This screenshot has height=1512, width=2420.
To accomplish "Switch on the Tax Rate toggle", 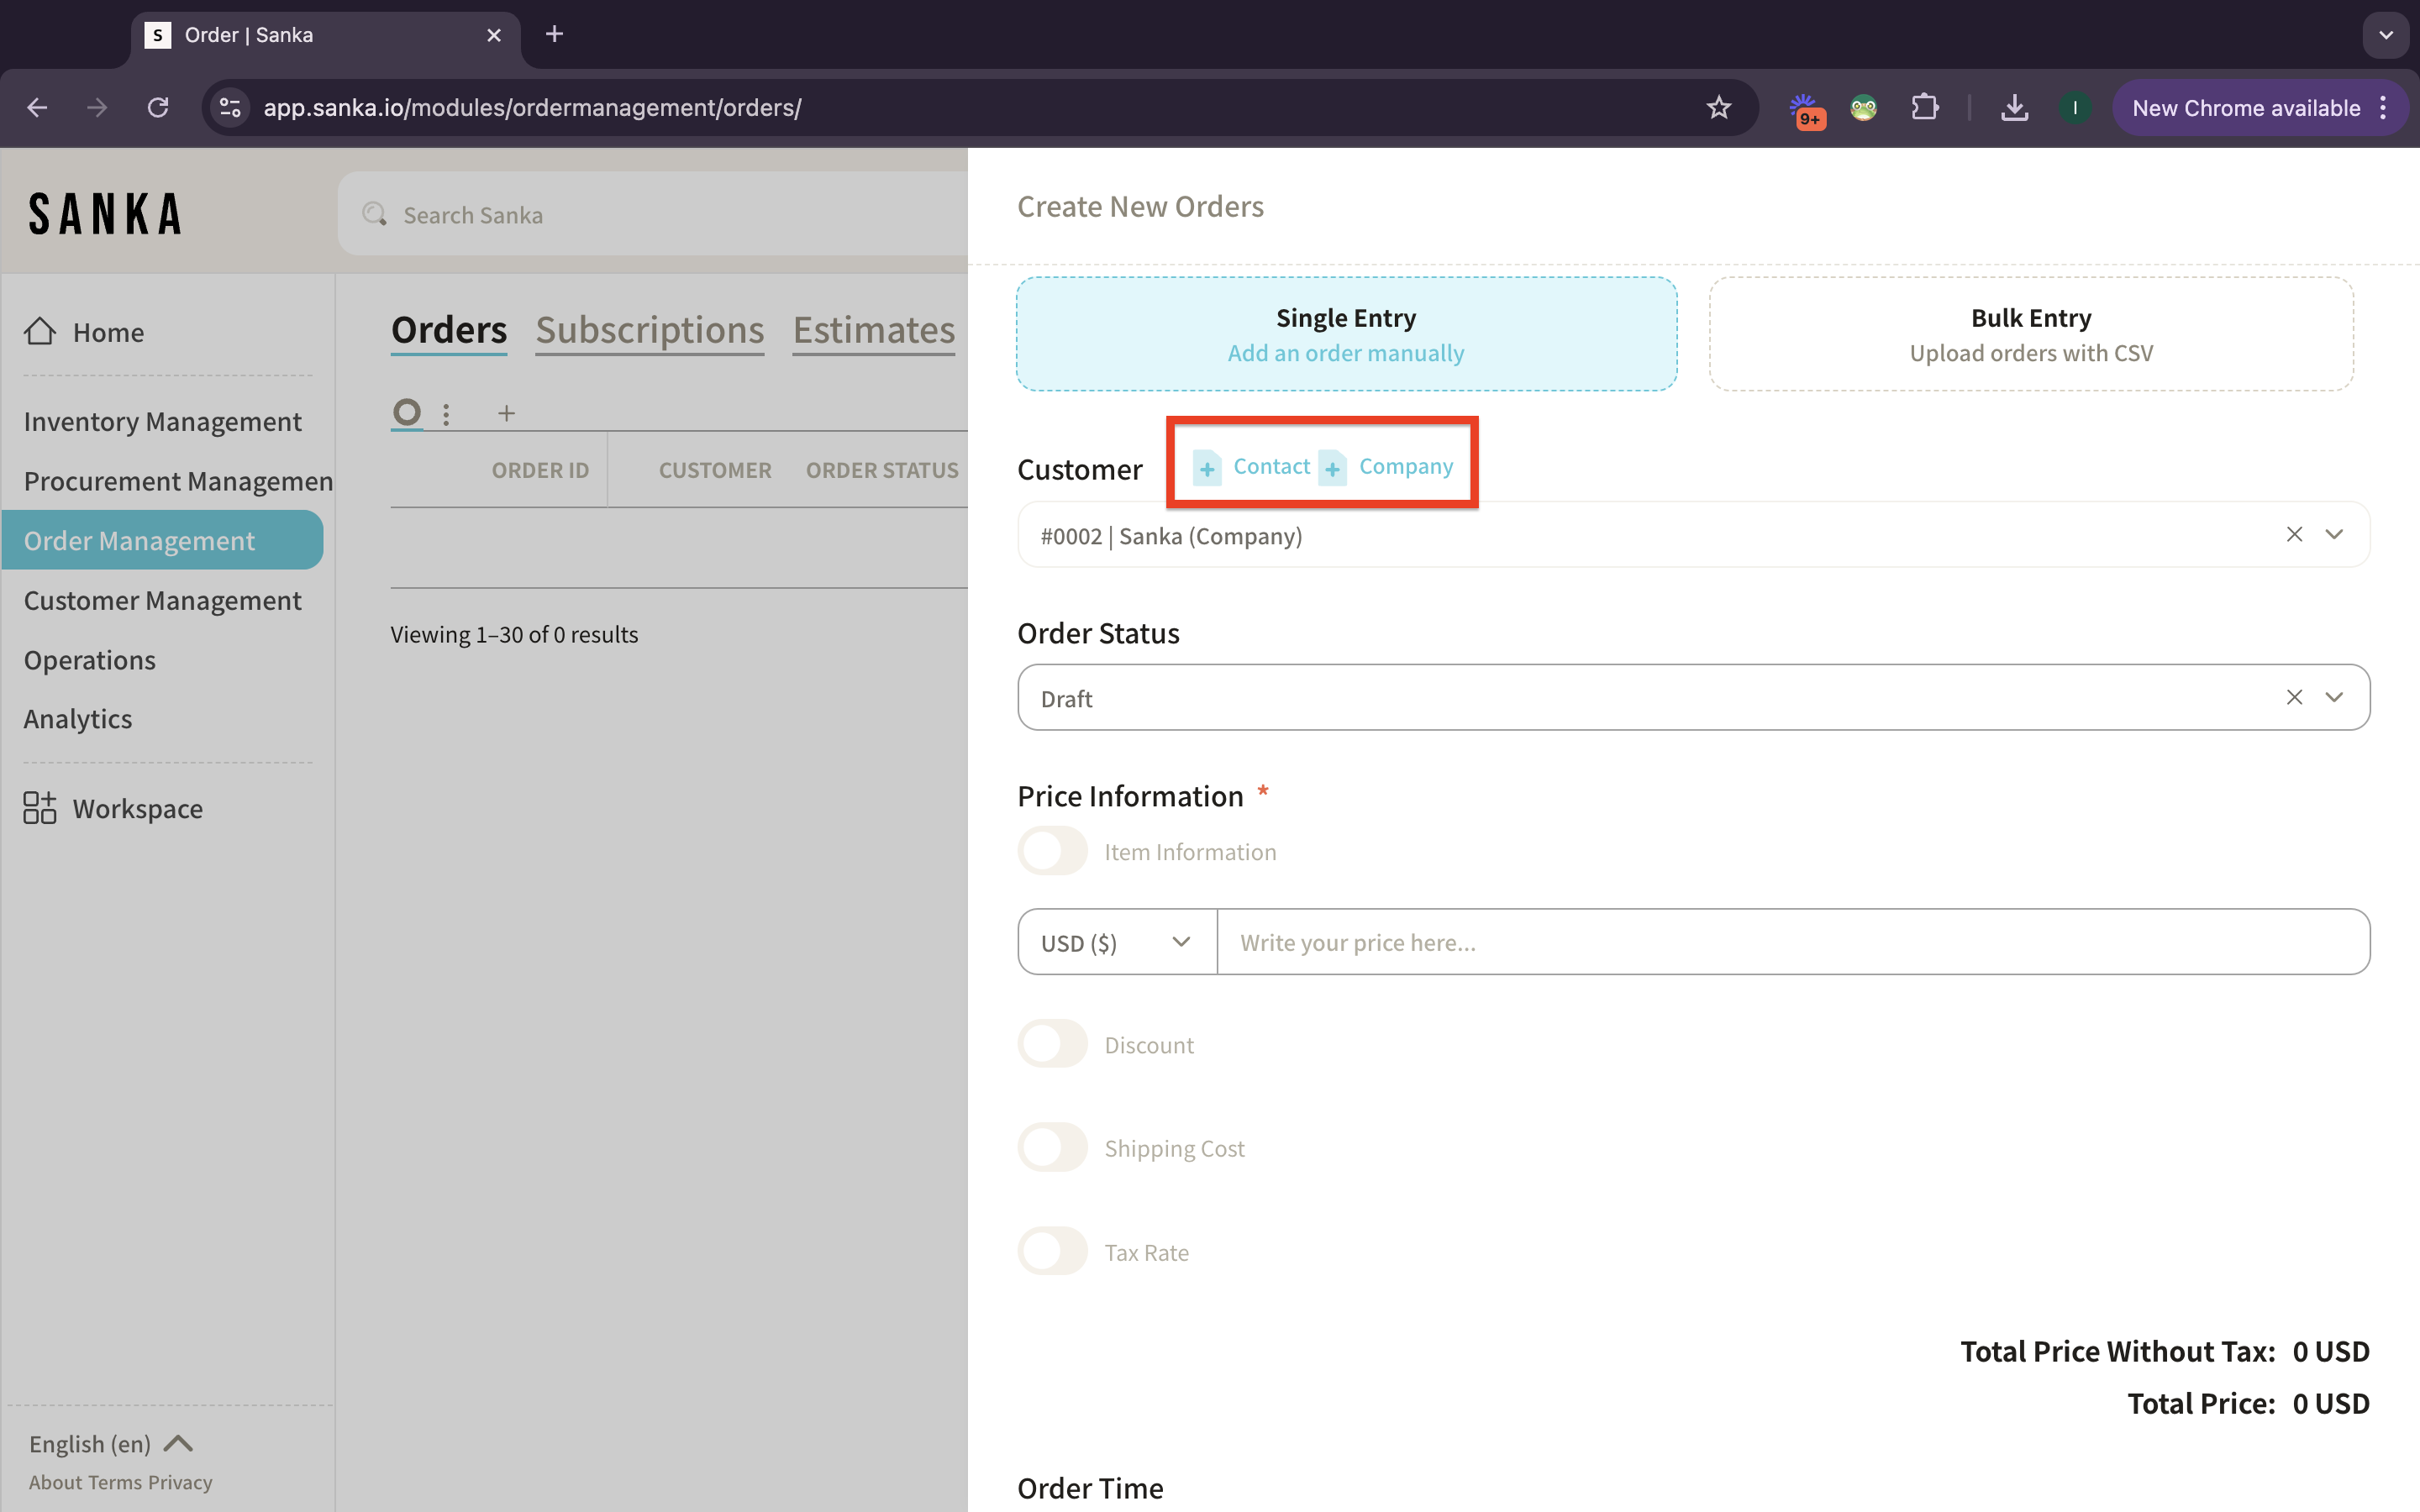I will coord(1052,1251).
